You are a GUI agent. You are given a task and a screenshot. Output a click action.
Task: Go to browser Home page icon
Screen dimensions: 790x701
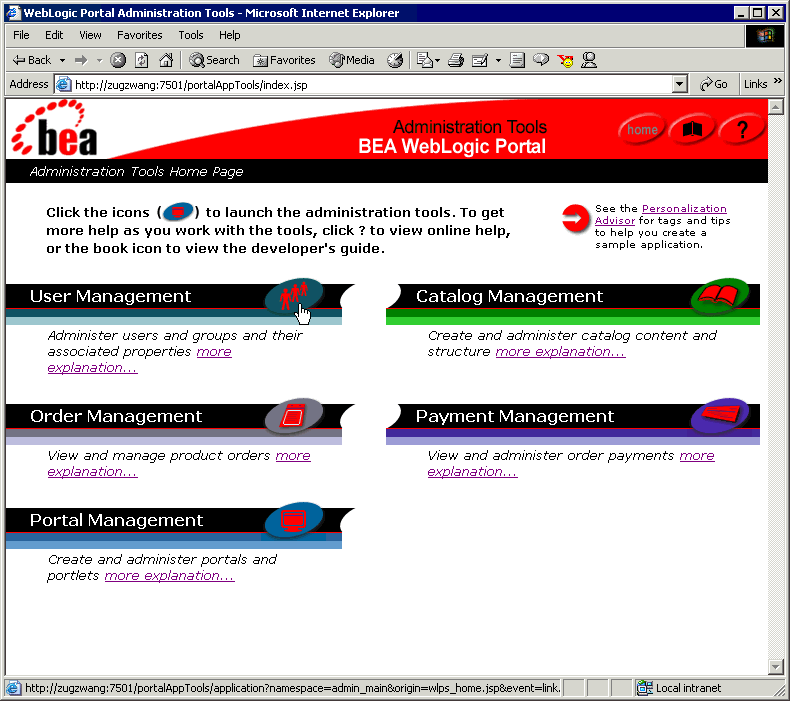click(166, 60)
